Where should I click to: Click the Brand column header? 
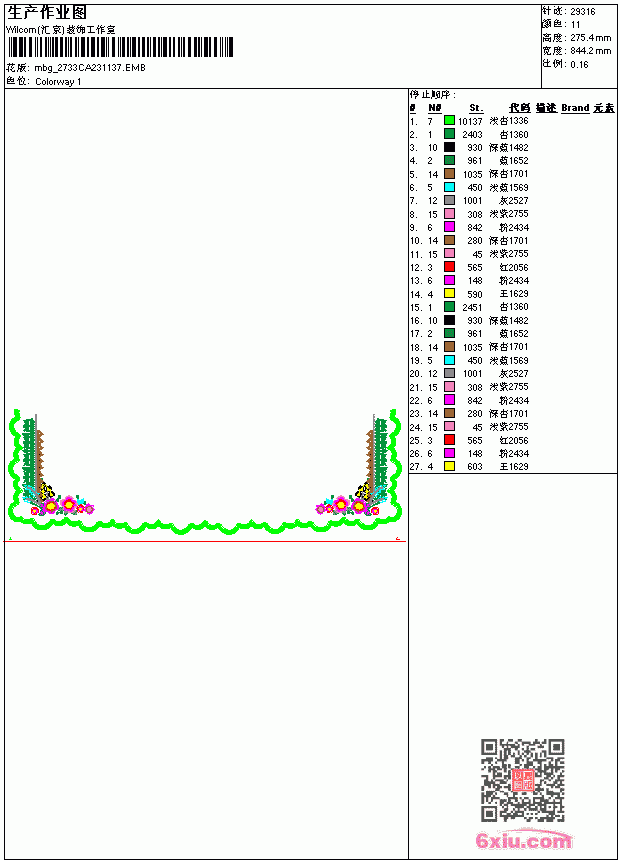pyautogui.click(x=575, y=108)
